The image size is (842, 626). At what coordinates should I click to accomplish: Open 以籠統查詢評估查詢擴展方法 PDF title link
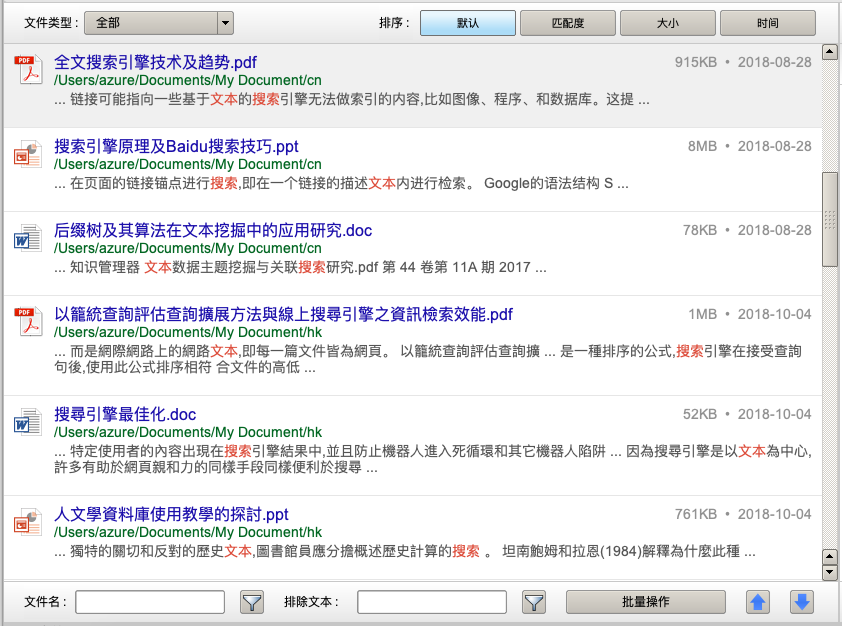(x=283, y=314)
